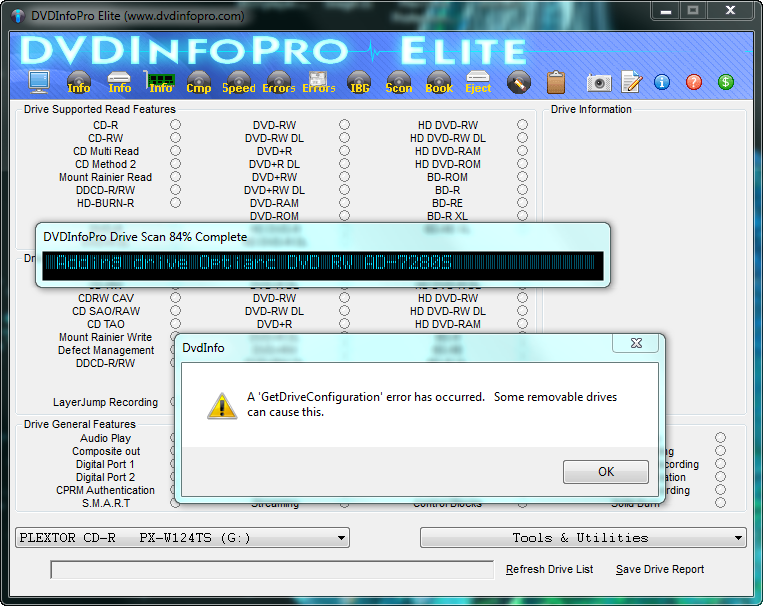Toggle the HD DVD-ROM radio button
Screen dimensions: 763x606
(x=522, y=164)
